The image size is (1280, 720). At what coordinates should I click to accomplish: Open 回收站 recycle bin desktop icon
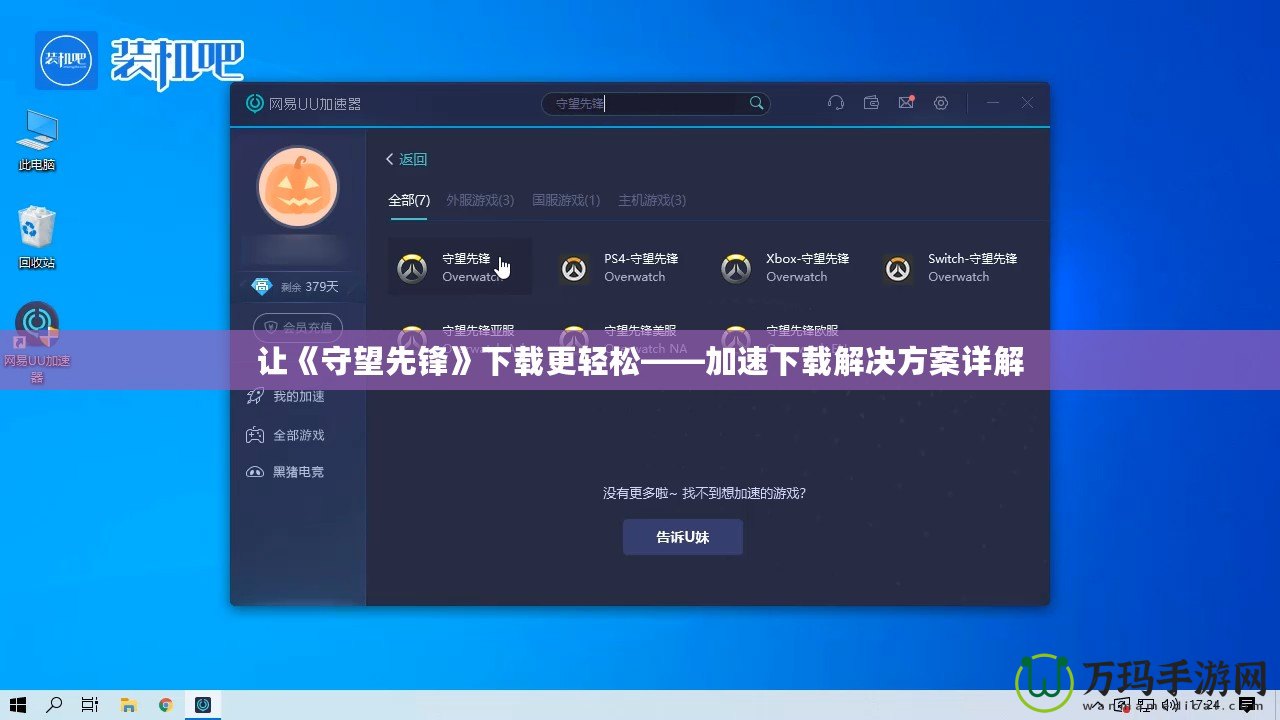click(x=37, y=238)
